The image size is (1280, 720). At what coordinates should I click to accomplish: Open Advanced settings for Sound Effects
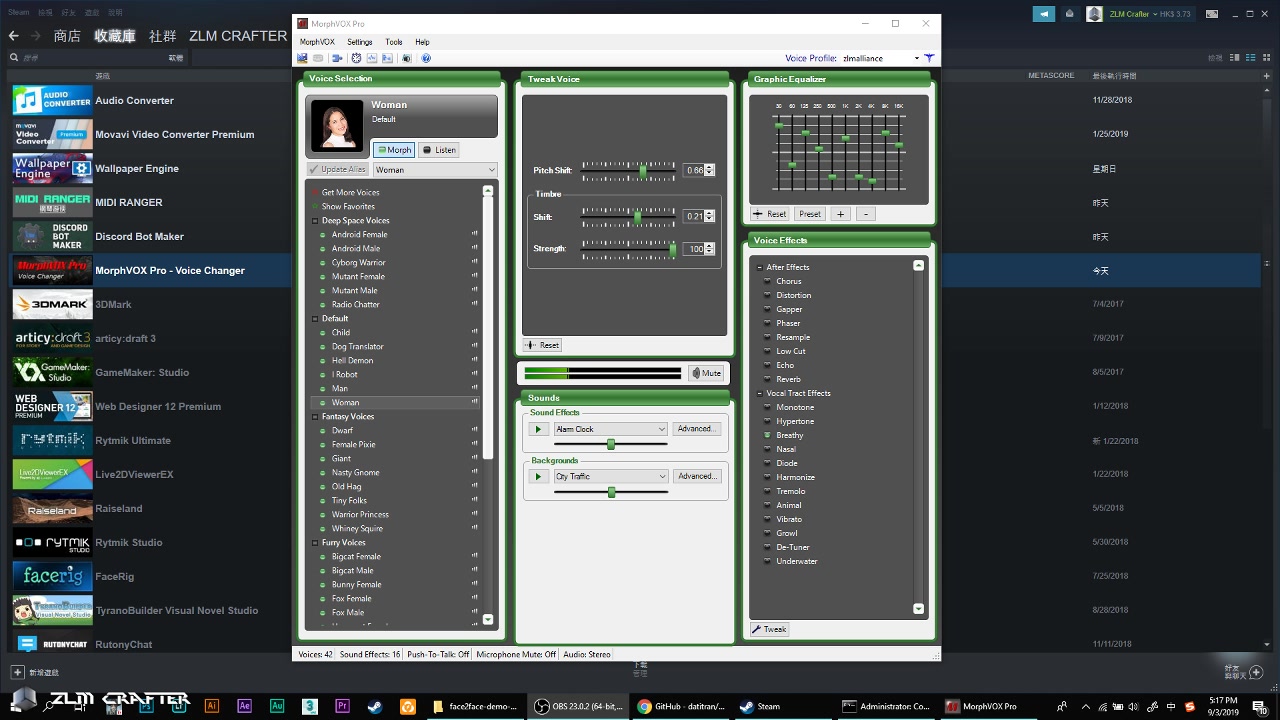[x=696, y=429]
